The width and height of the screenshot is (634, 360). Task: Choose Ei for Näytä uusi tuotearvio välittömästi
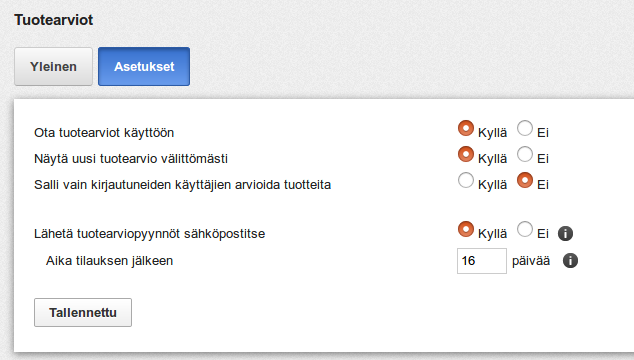[x=525, y=154]
